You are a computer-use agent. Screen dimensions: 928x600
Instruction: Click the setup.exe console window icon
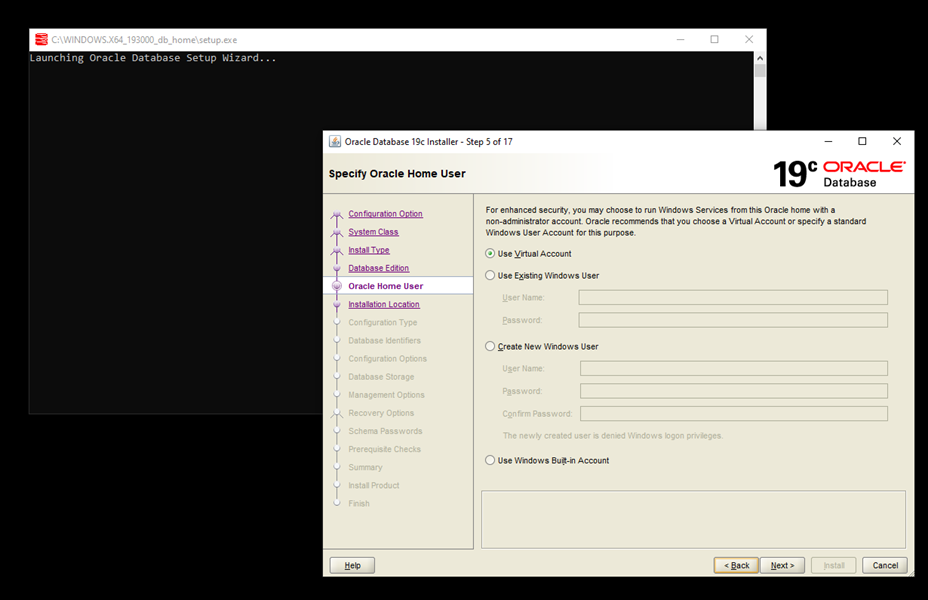pyautogui.click(x=41, y=40)
